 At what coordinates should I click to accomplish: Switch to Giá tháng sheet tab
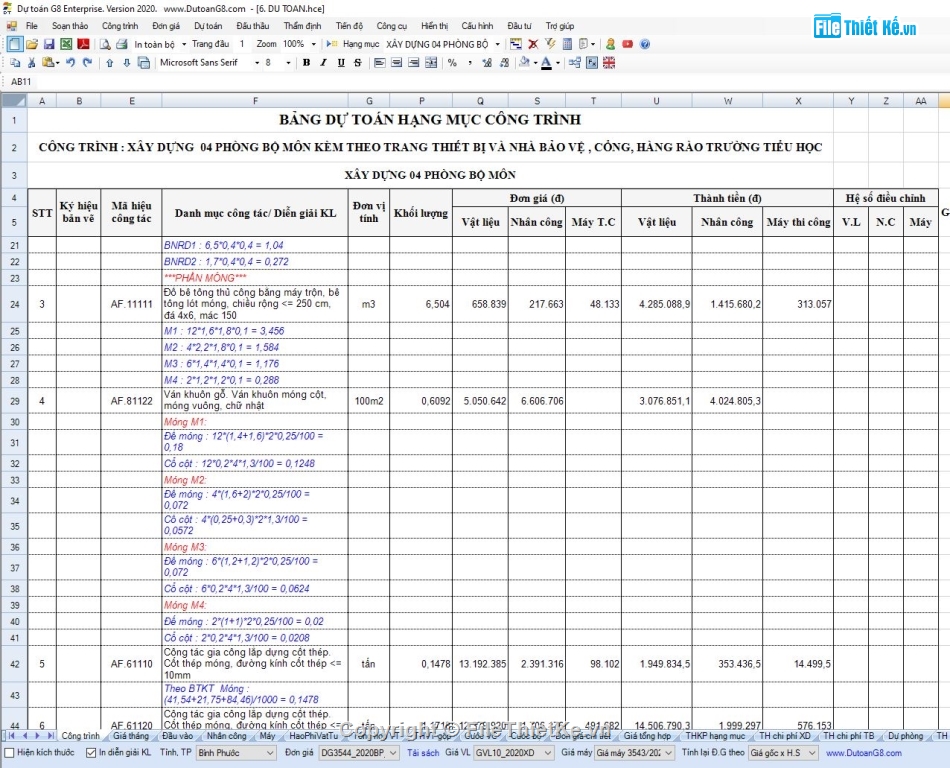[x=131, y=736]
